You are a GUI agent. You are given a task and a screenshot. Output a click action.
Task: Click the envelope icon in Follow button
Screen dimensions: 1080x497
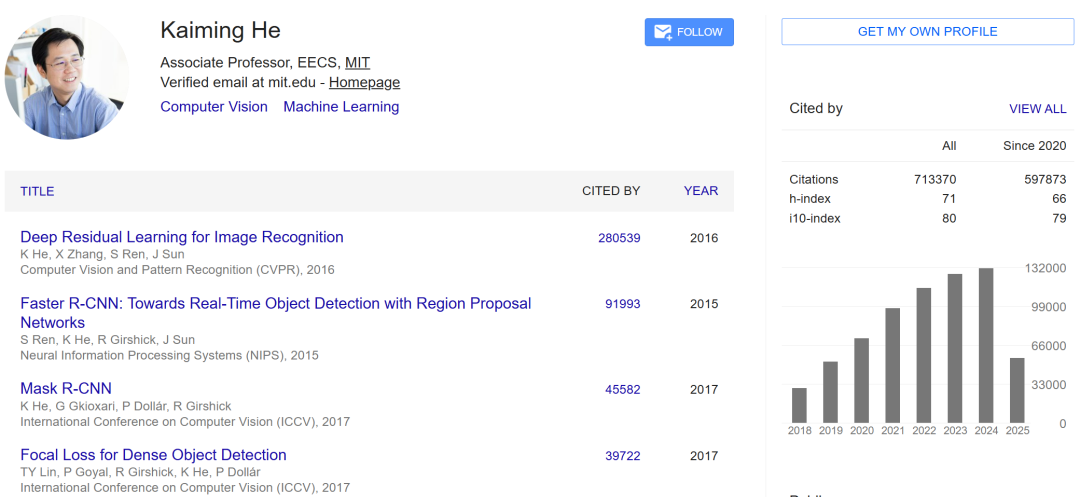click(663, 32)
